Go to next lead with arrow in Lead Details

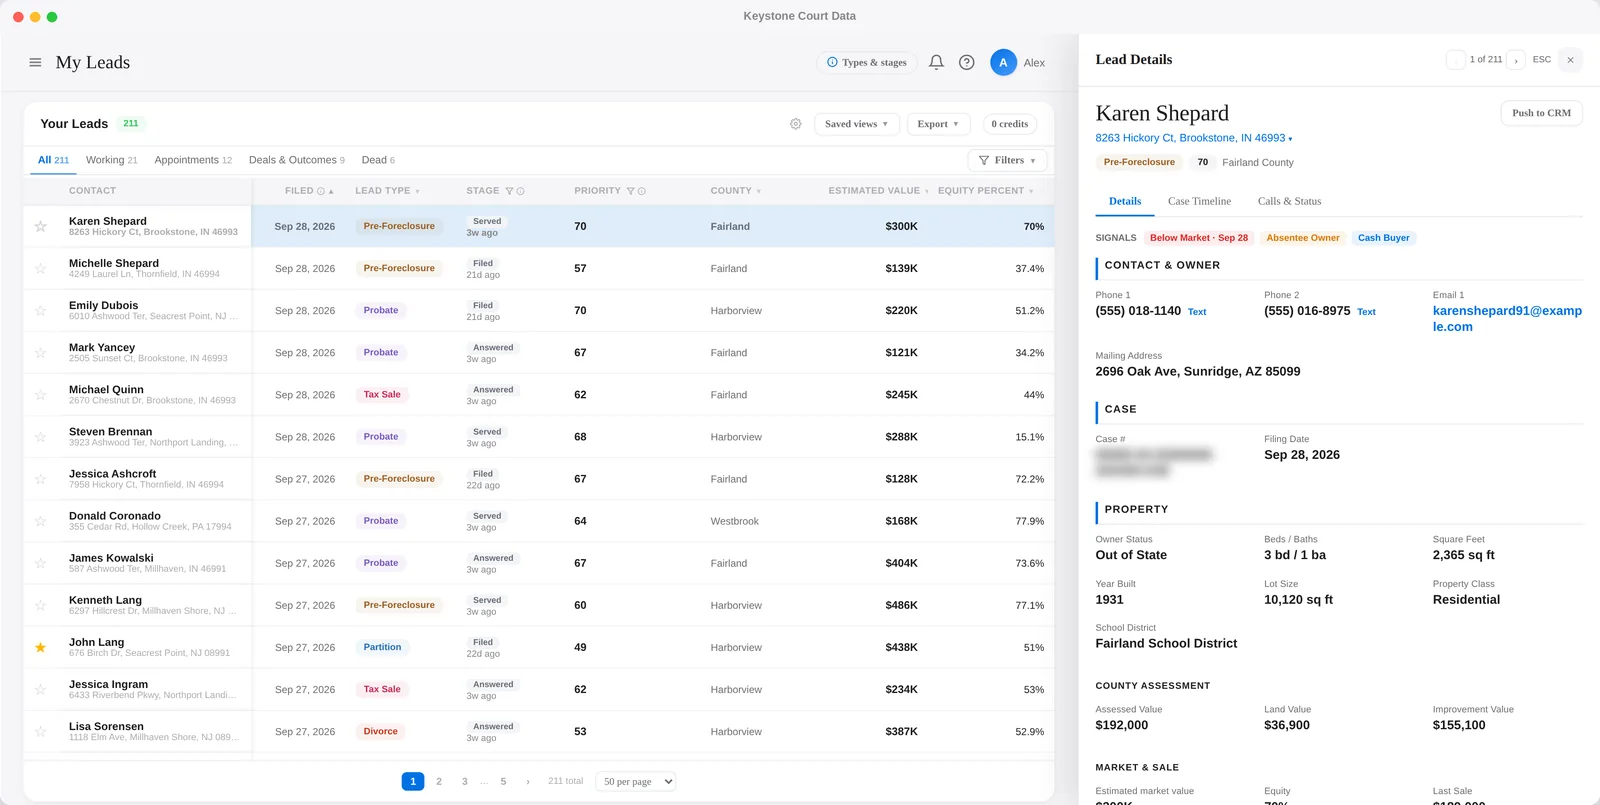[x=1516, y=60]
